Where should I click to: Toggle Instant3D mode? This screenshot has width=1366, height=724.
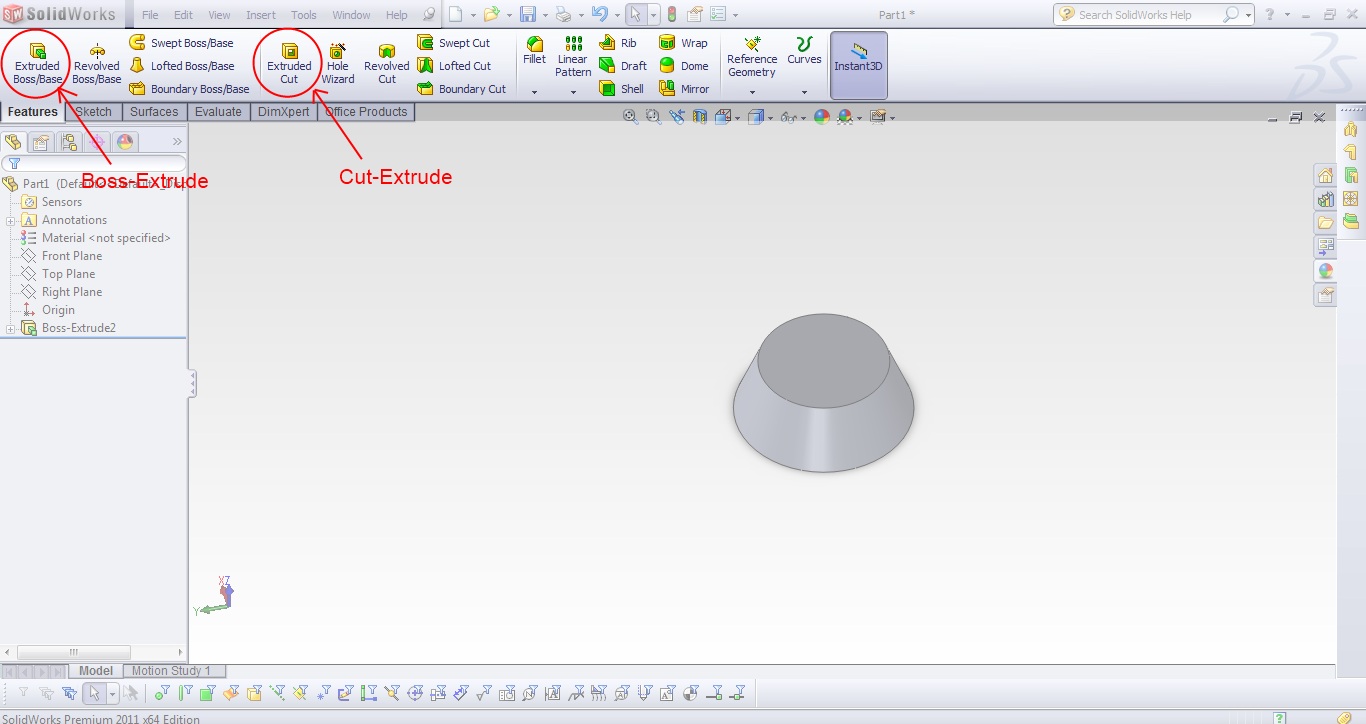pyautogui.click(x=858, y=62)
